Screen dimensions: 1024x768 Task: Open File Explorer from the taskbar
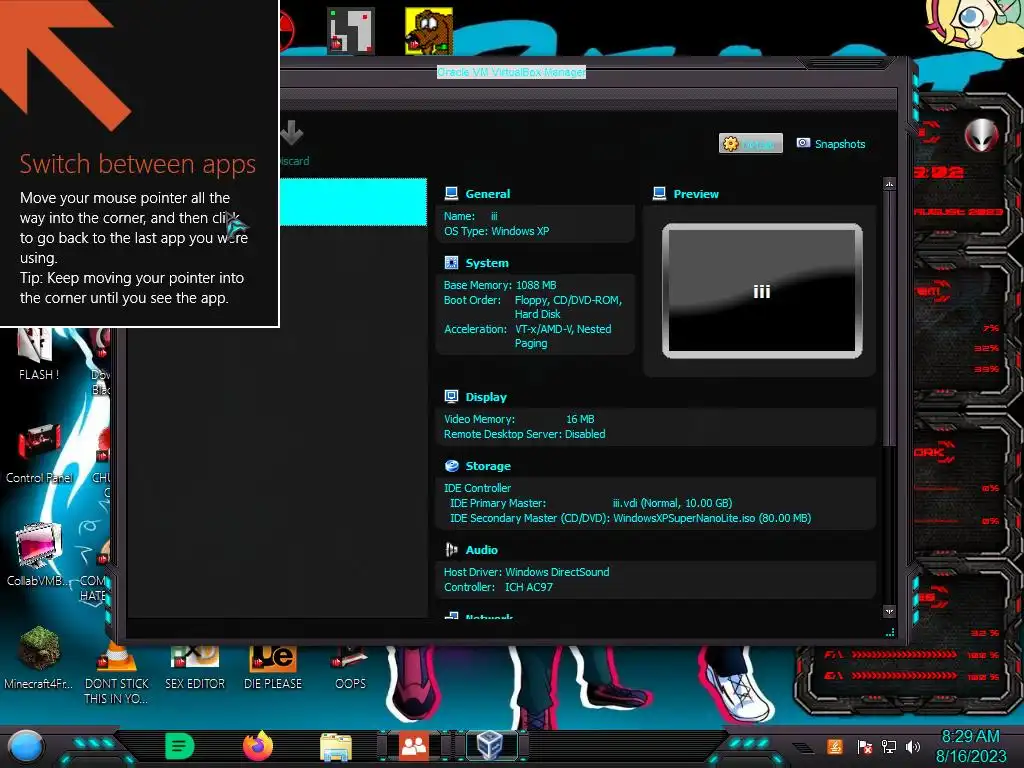point(336,747)
